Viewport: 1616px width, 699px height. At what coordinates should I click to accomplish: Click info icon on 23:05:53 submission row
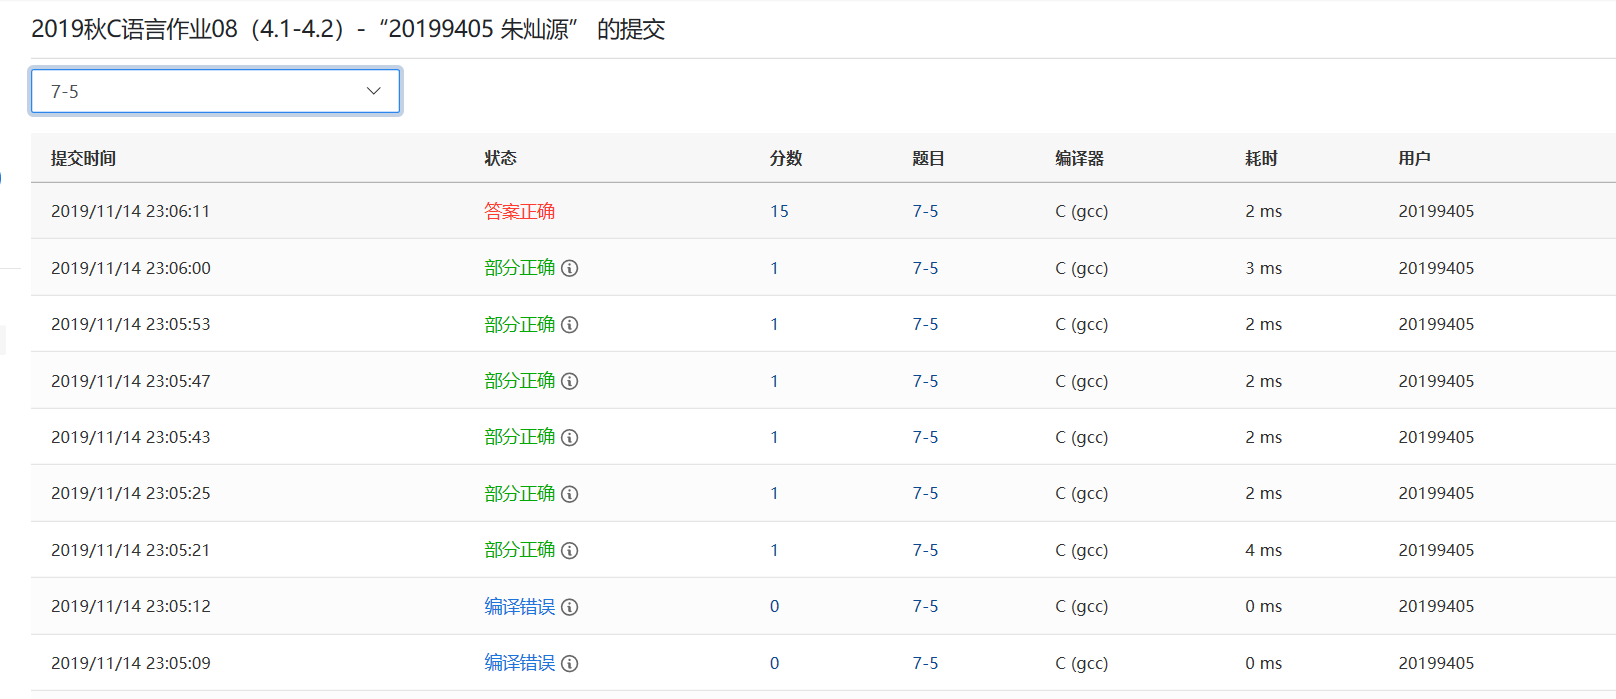(570, 325)
